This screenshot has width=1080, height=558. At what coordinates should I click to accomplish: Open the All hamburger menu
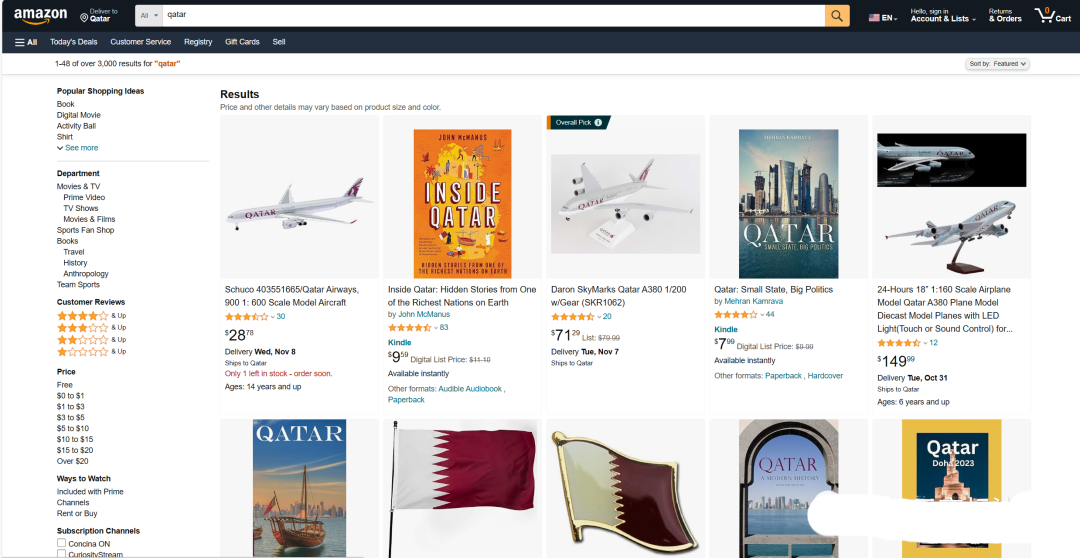point(26,42)
